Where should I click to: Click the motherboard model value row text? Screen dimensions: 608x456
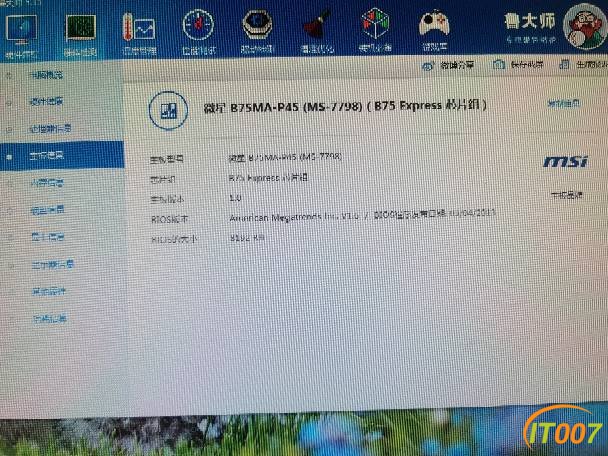tap(285, 157)
